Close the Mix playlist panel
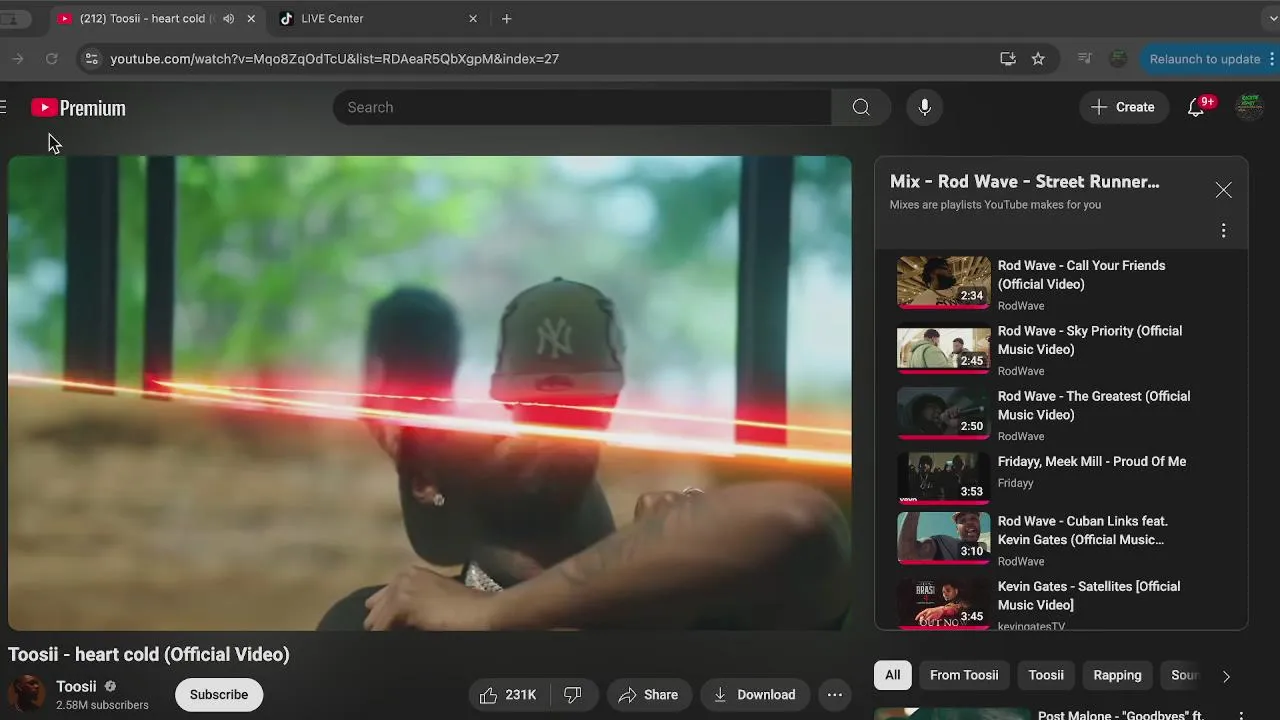The image size is (1280, 720). 1223,190
